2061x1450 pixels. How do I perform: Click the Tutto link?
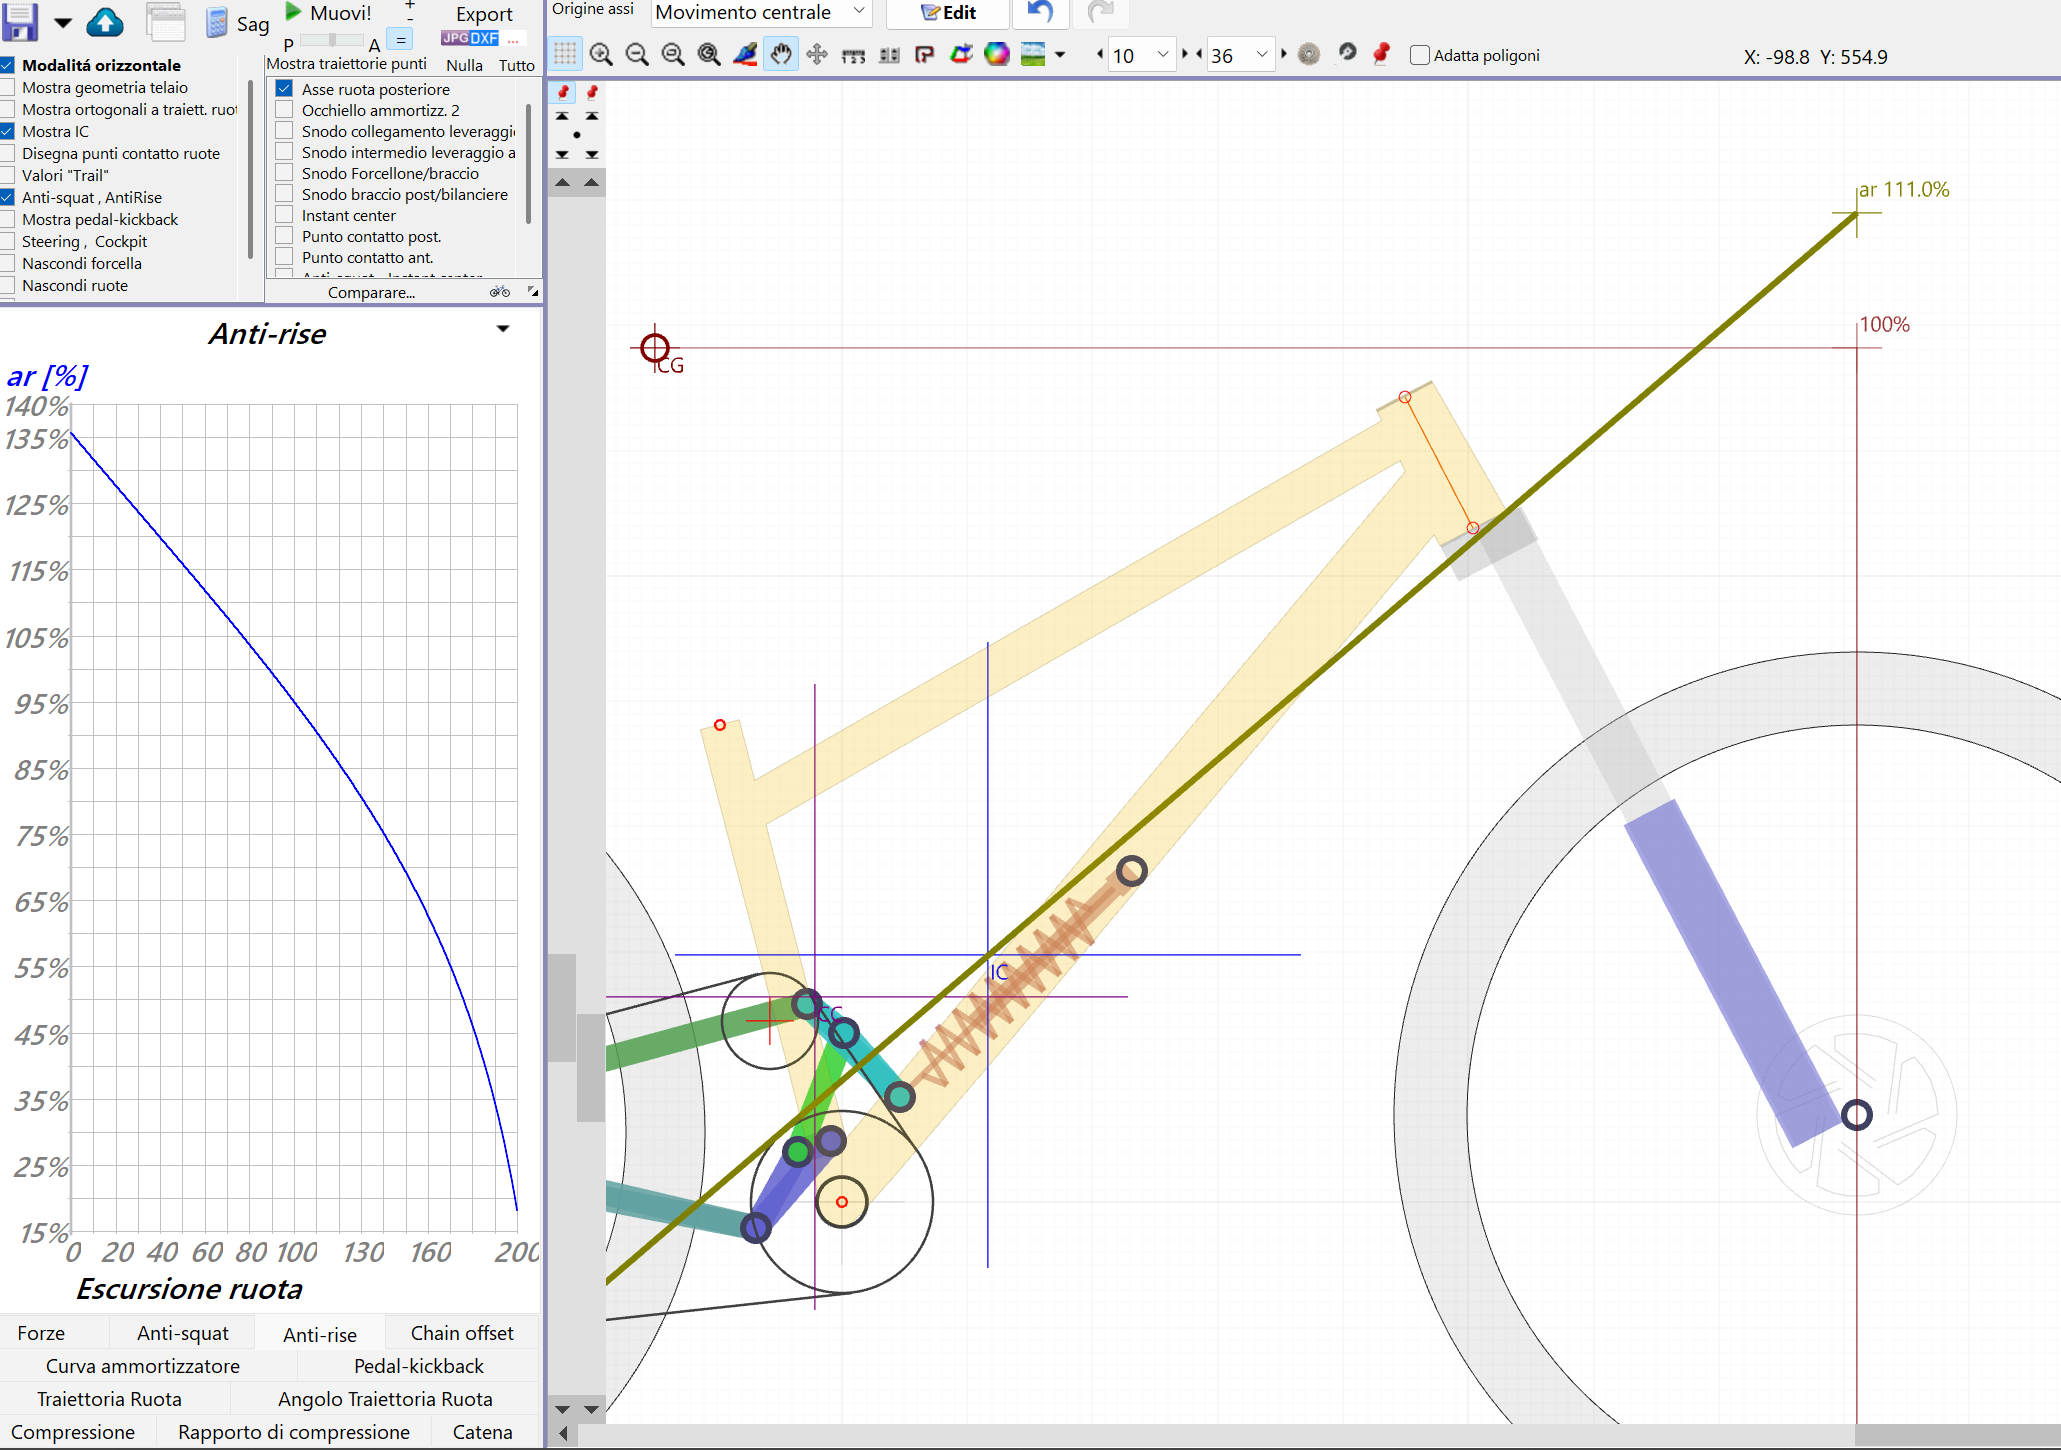click(517, 65)
